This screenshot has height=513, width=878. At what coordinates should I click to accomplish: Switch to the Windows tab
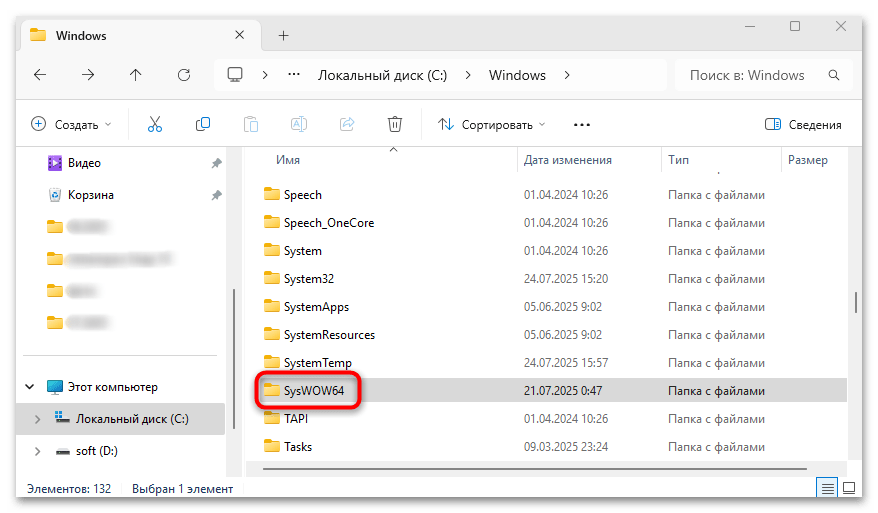point(141,35)
